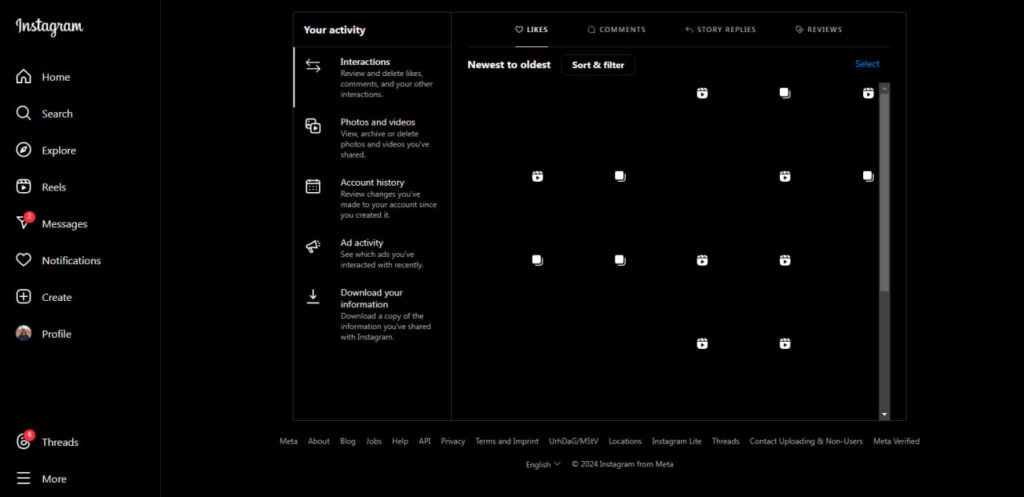Open the Home icon in sidebar

coord(24,77)
